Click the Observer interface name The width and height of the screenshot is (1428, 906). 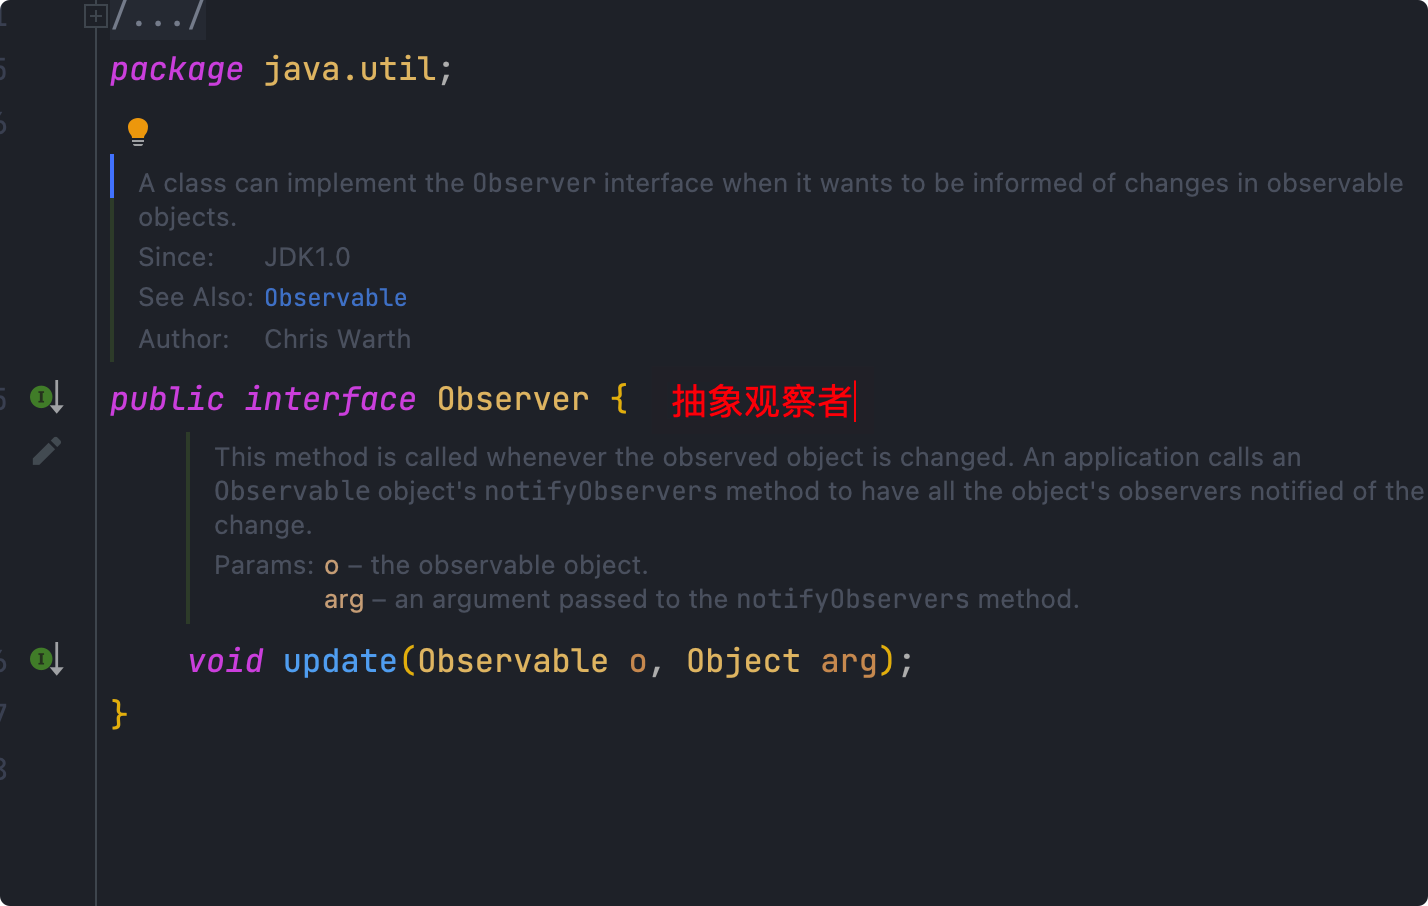click(x=512, y=399)
